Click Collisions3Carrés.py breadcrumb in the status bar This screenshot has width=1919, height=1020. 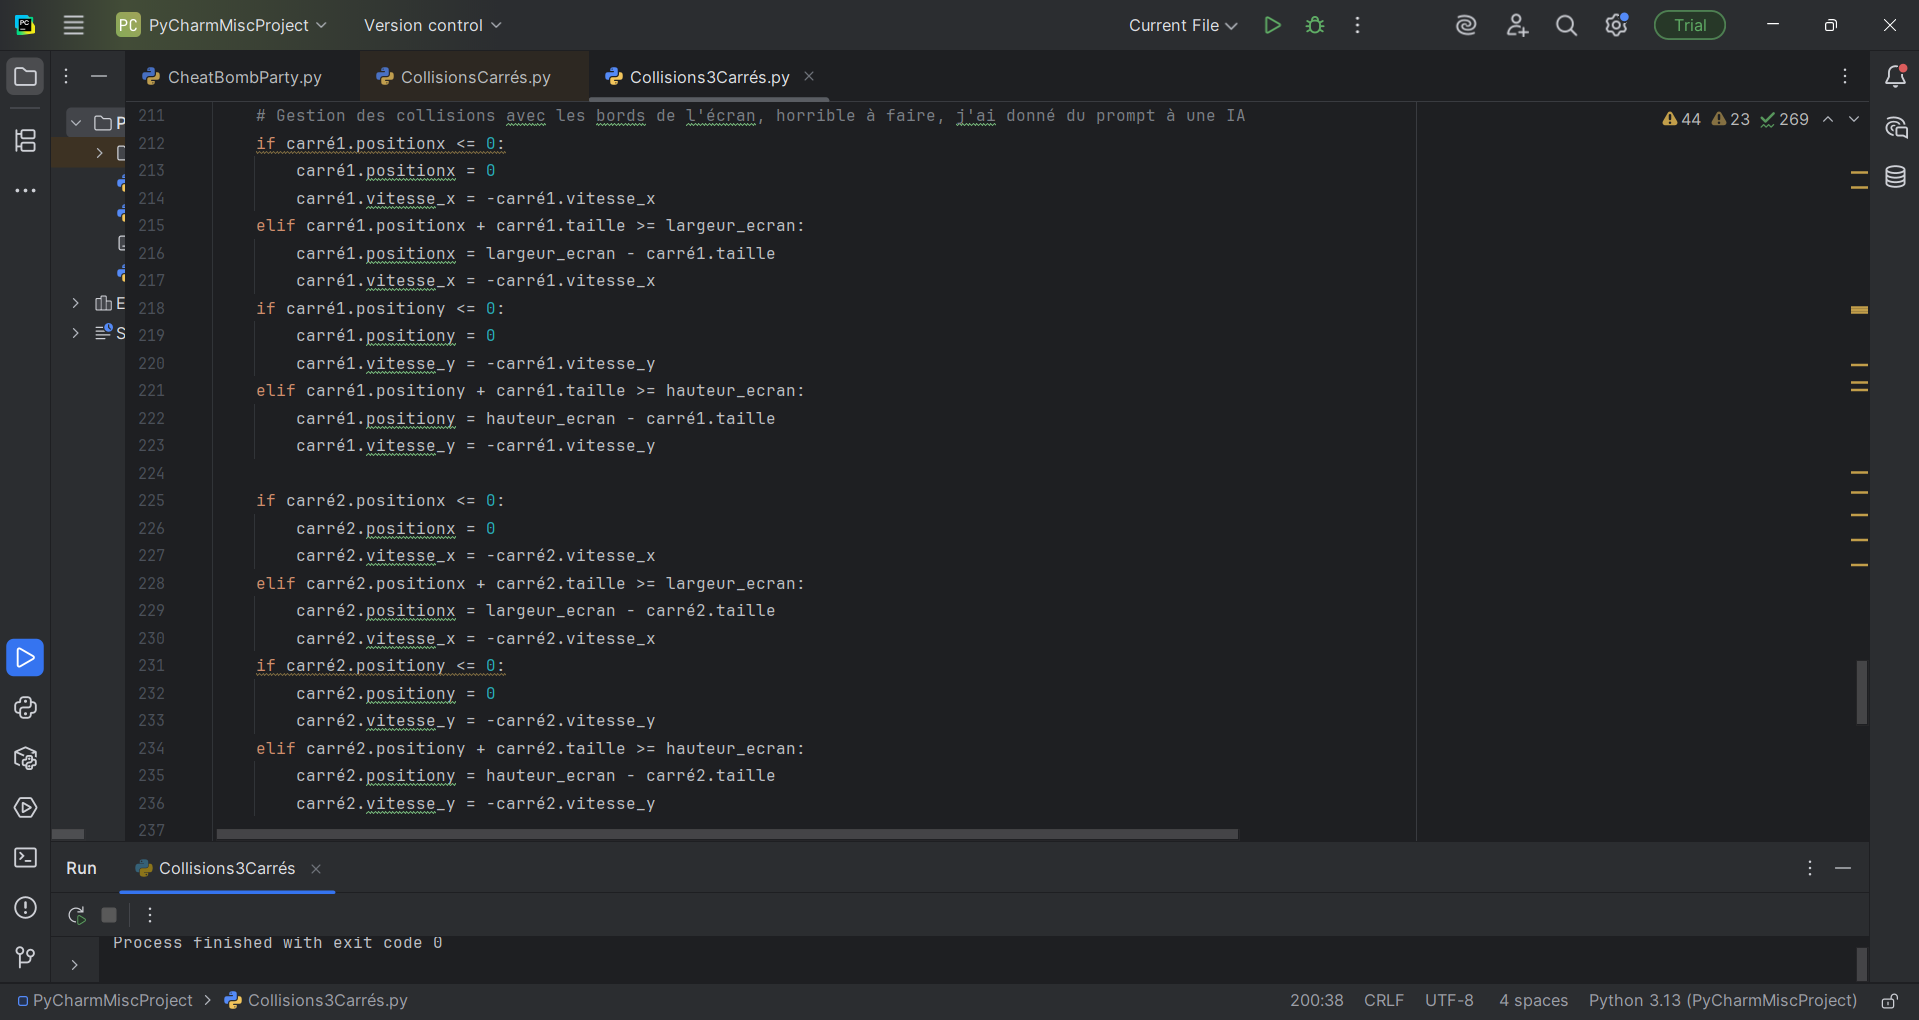pyautogui.click(x=316, y=1000)
